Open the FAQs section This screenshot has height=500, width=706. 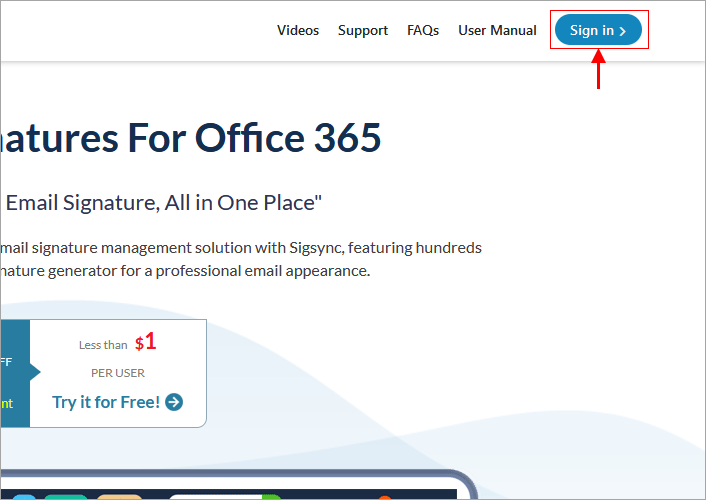[423, 30]
